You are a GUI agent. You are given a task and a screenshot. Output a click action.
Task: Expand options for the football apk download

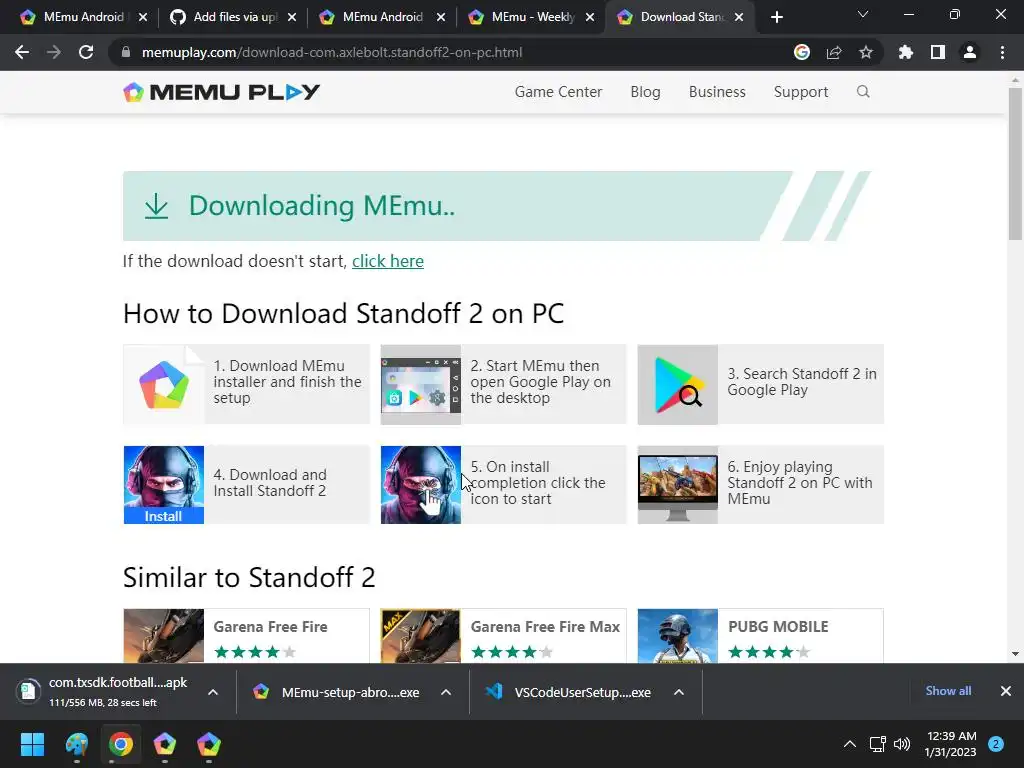[213, 692]
